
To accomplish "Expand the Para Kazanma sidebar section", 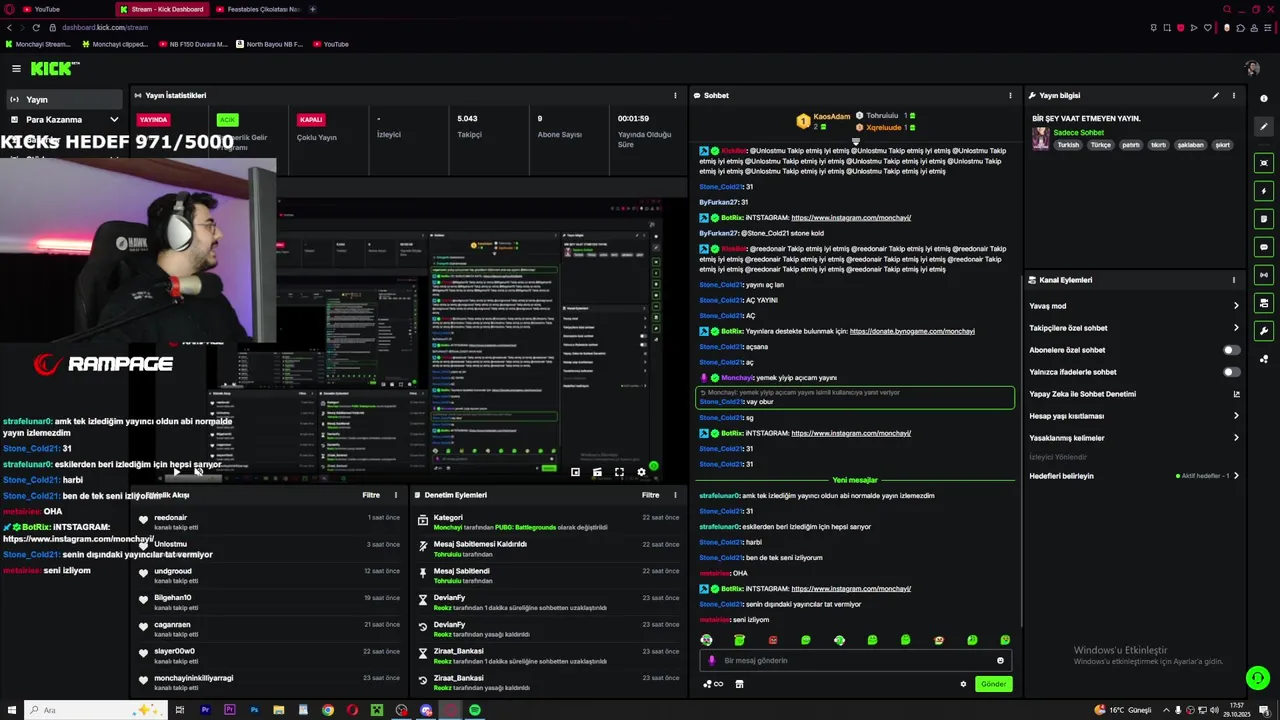I will [63, 120].
